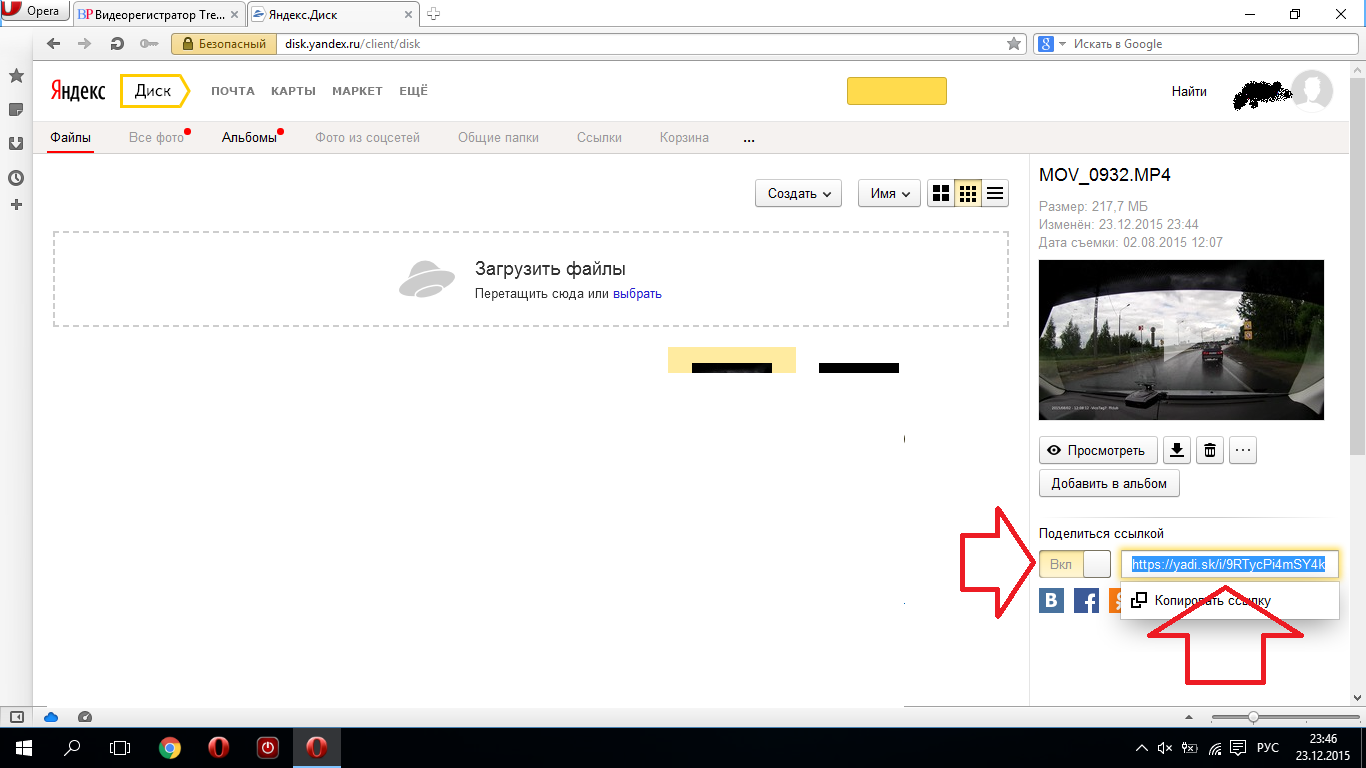
Task: Switch to the Альбомы tab
Action: coord(249,138)
